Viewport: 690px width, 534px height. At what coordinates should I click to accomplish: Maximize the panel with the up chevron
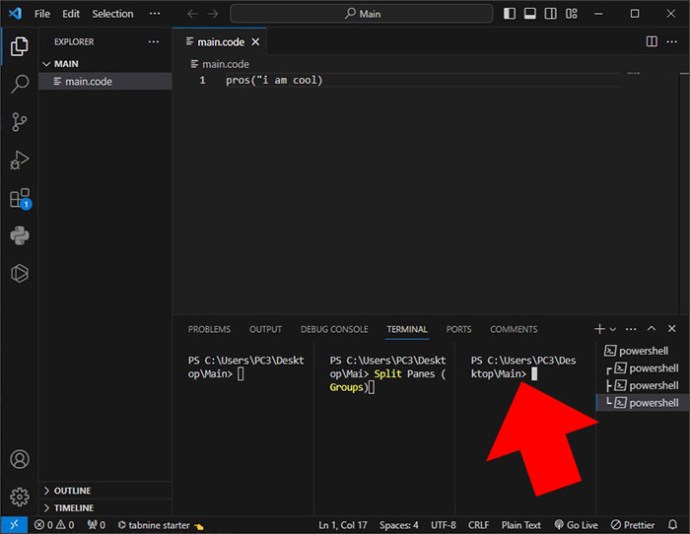pos(651,328)
